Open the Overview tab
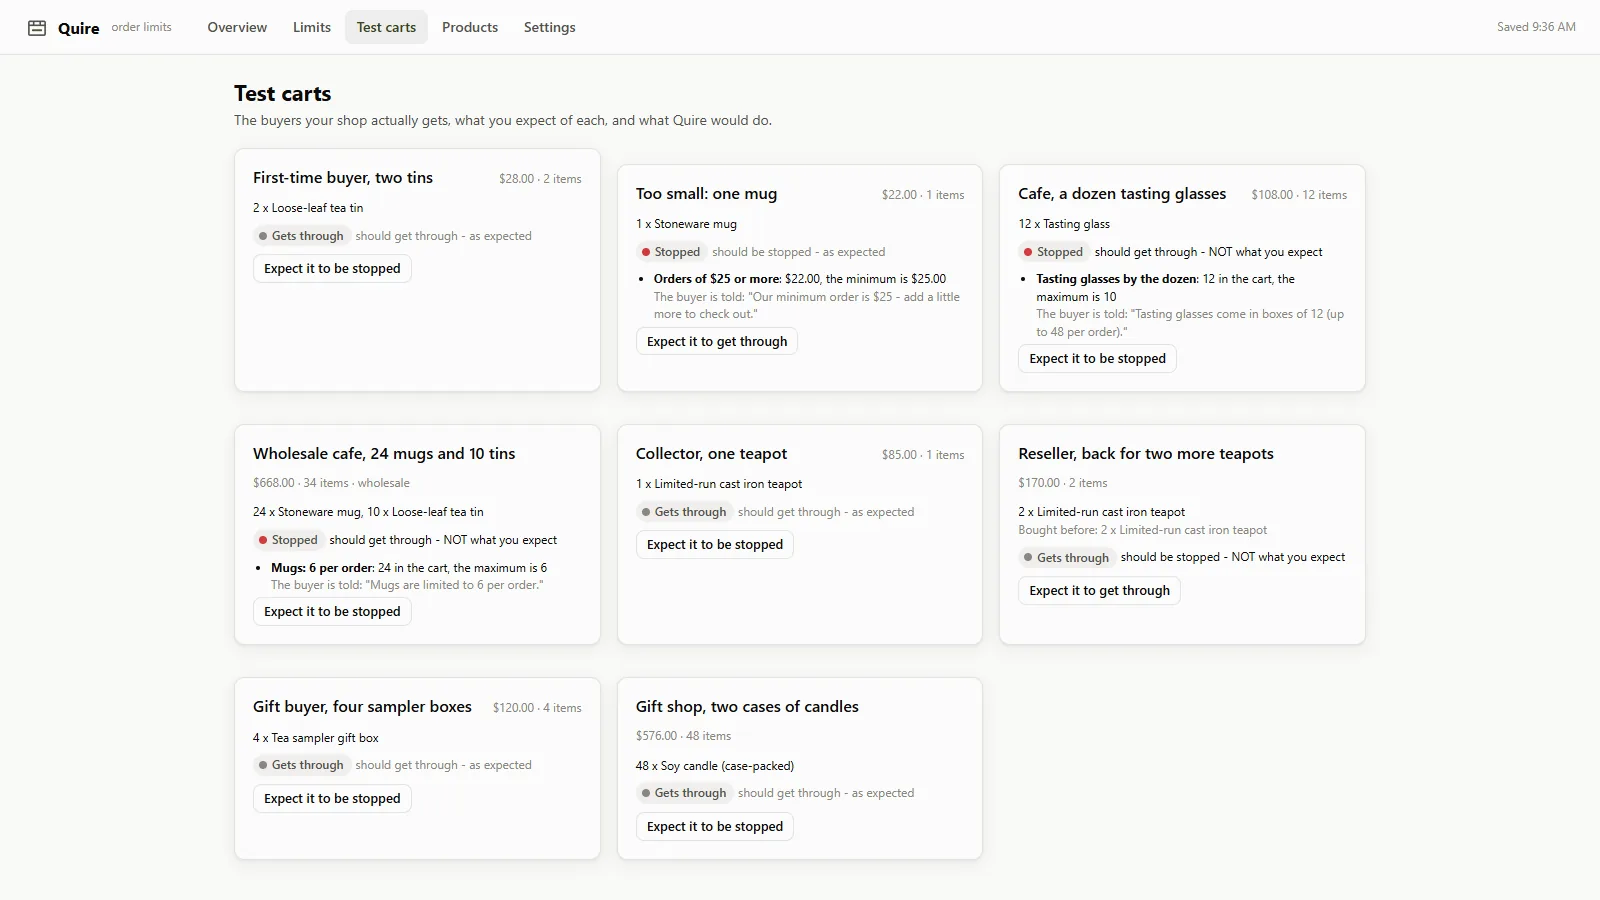Image resolution: width=1600 pixels, height=900 pixels. 237,27
